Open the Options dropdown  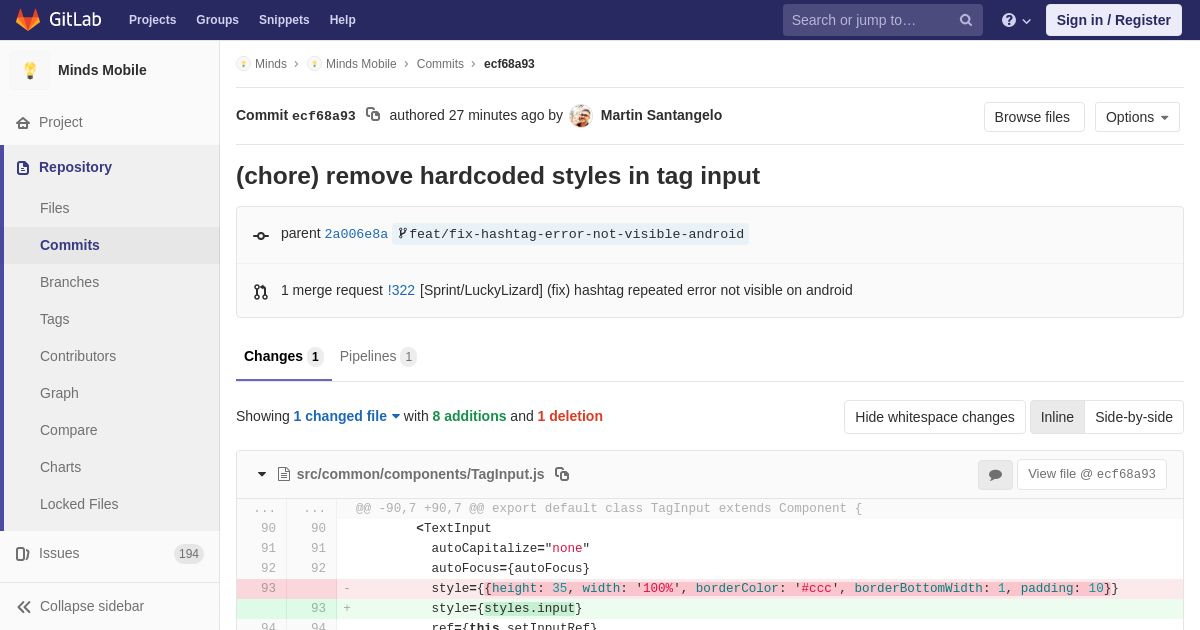click(1137, 117)
